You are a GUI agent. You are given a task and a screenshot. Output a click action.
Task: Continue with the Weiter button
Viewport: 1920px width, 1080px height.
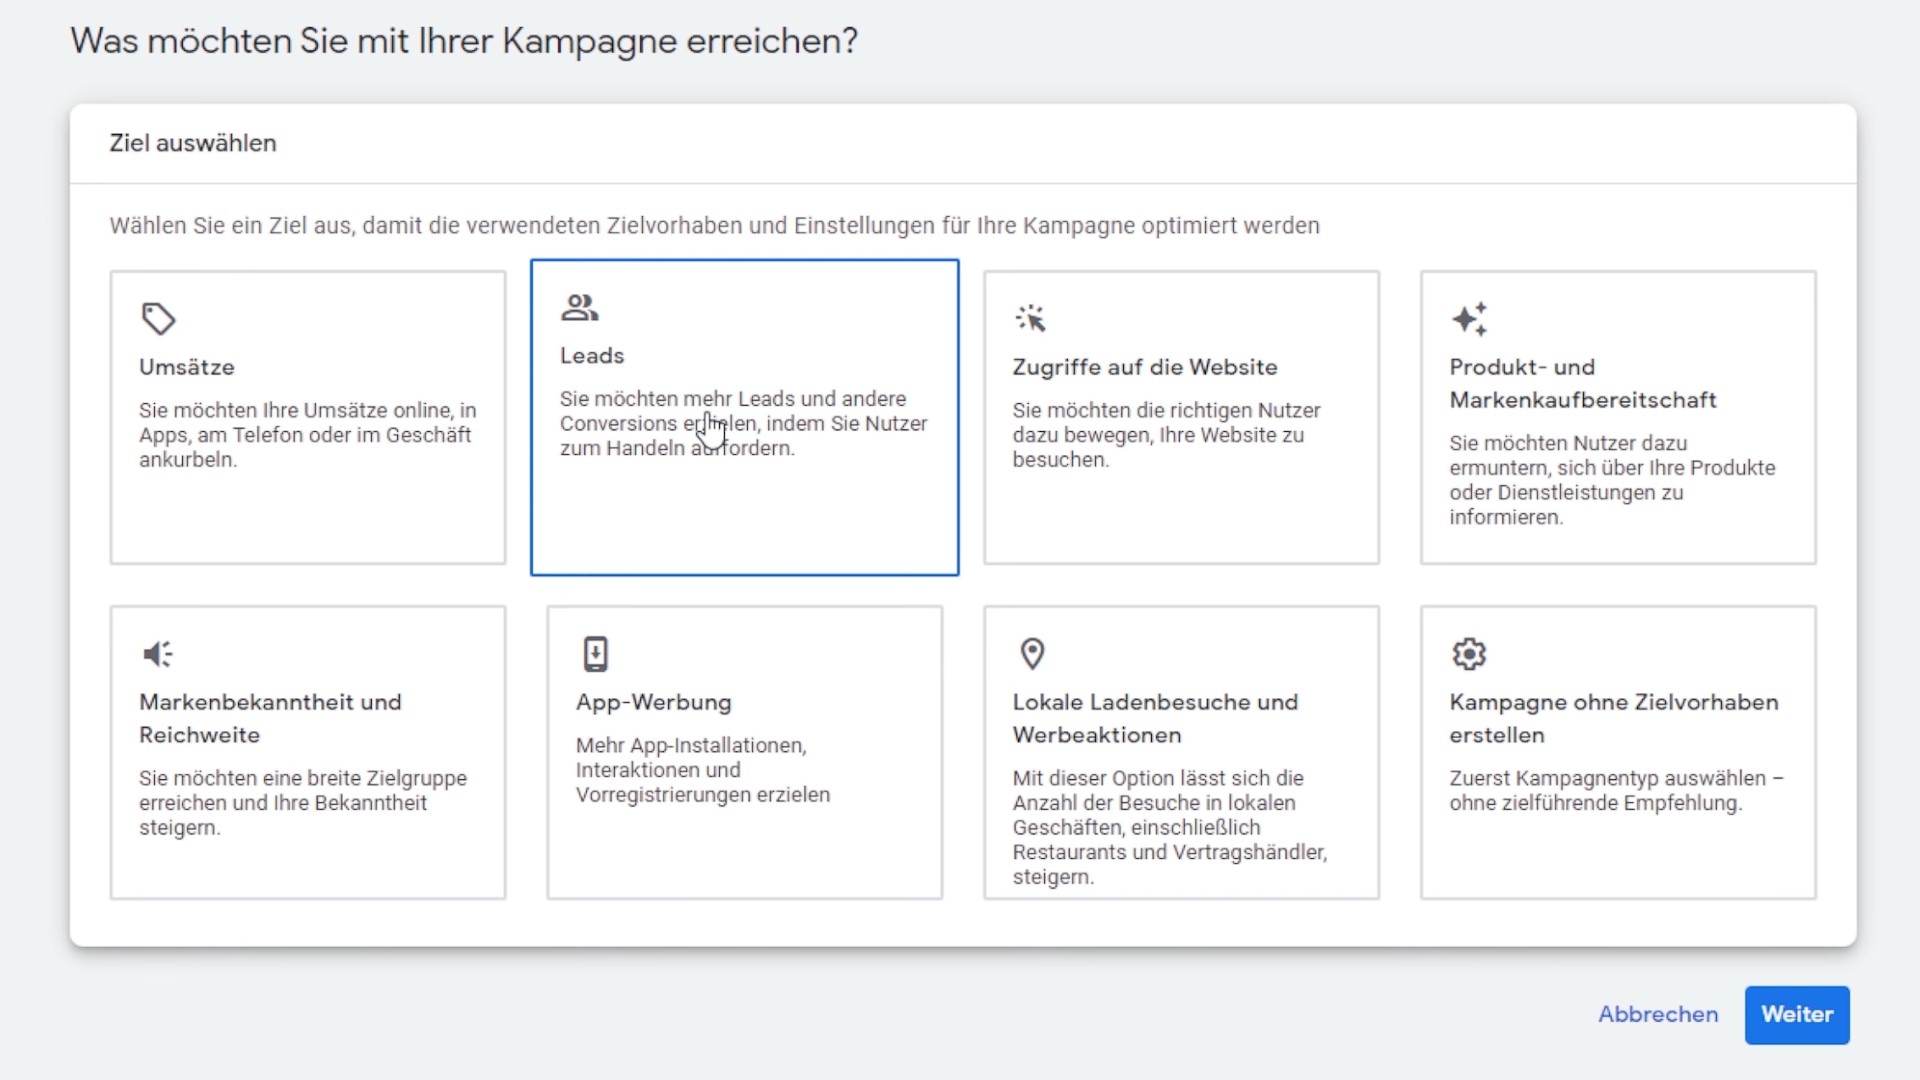pos(1797,1015)
